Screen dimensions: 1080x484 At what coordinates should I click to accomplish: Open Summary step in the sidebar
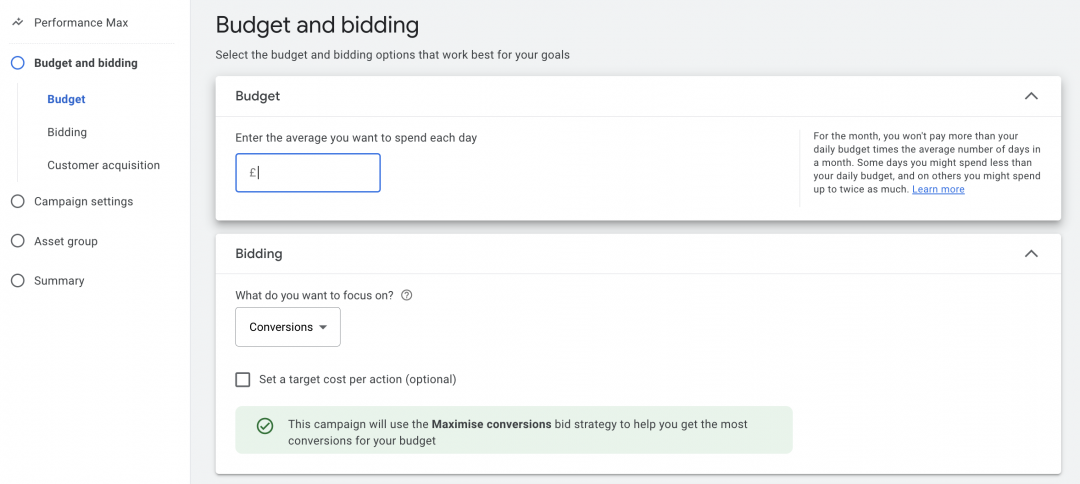pos(59,281)
